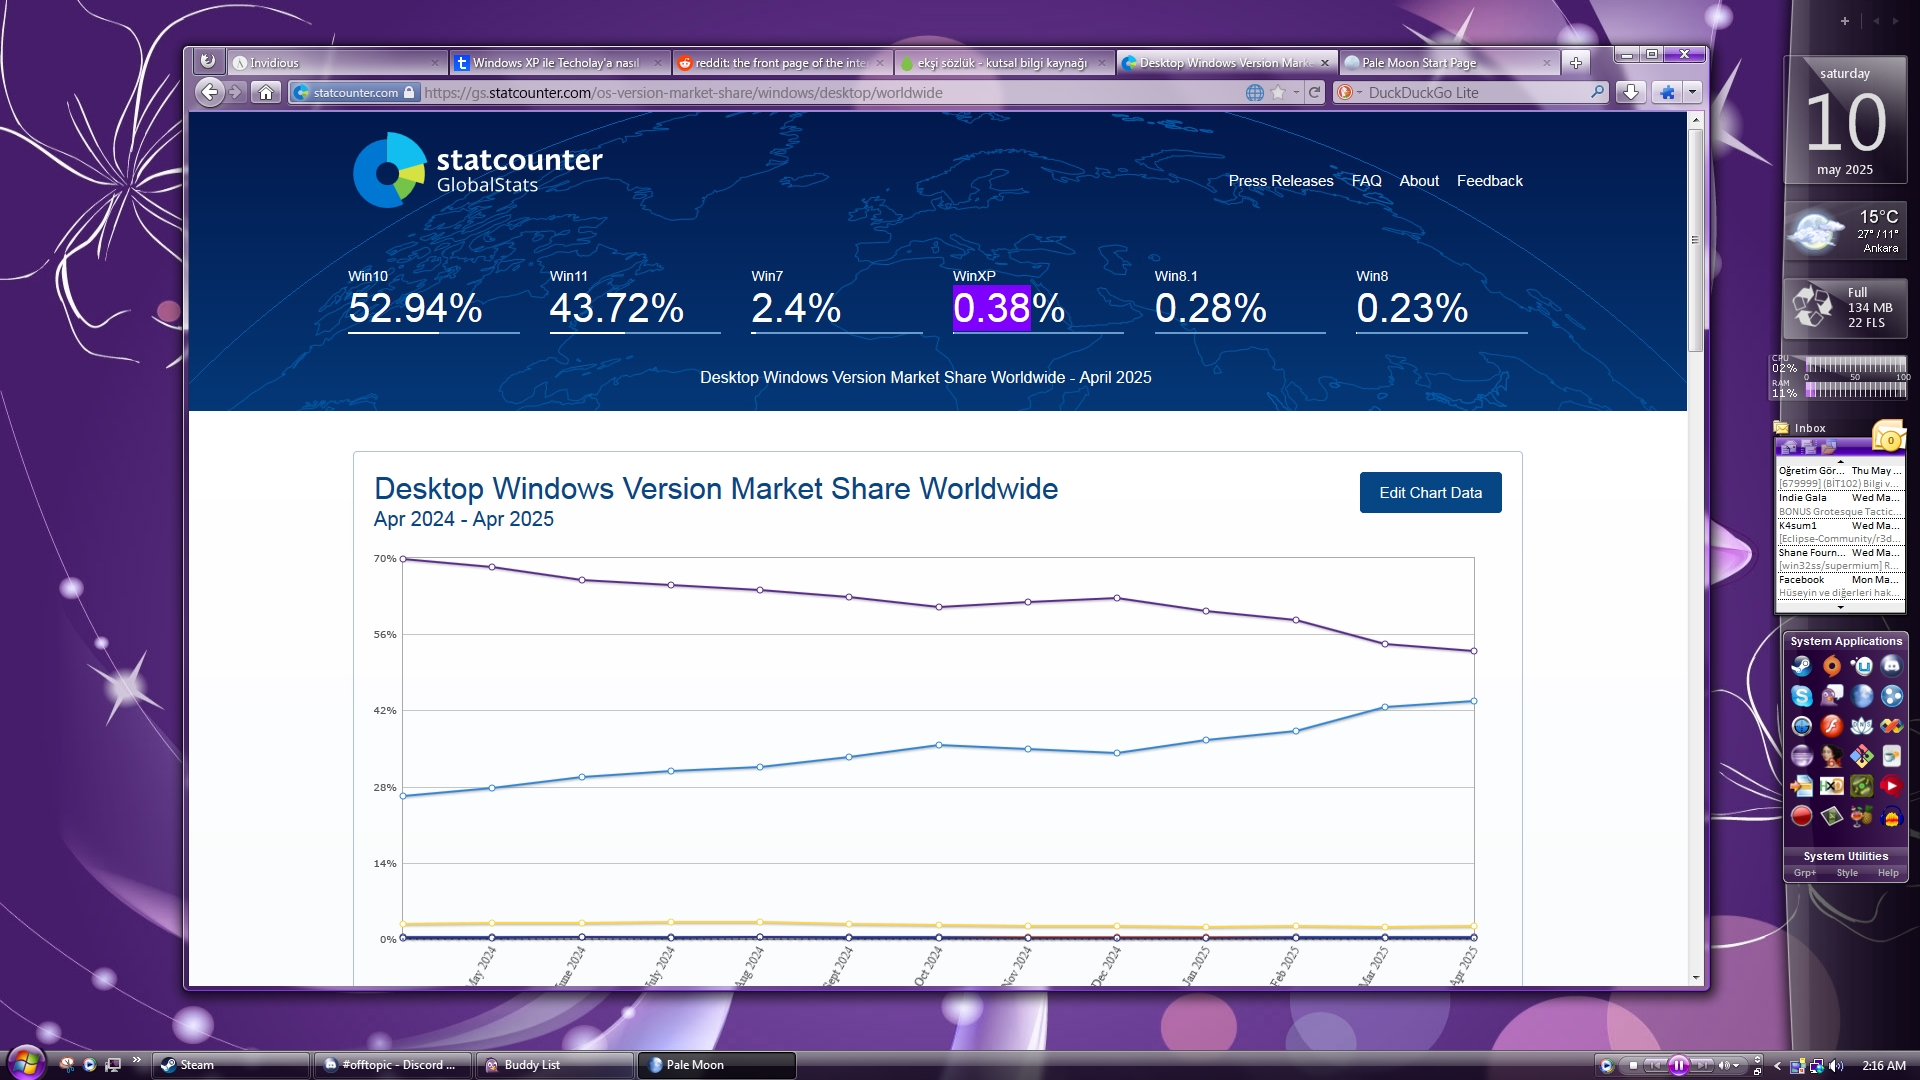Click the globe icon in the address bar
This screenshot has height=1080, width=1920.
[x=1254, y=92]
